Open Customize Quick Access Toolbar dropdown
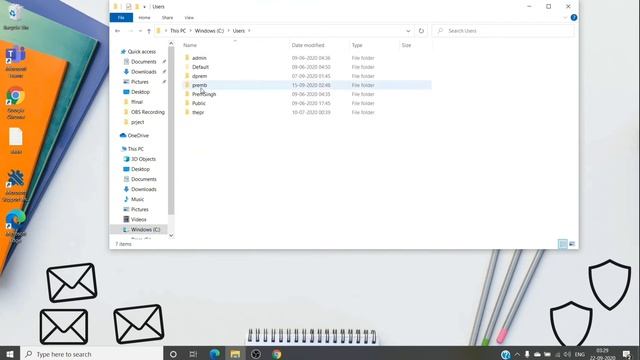This screenshot has width=640, height=360. coord(144,7)
